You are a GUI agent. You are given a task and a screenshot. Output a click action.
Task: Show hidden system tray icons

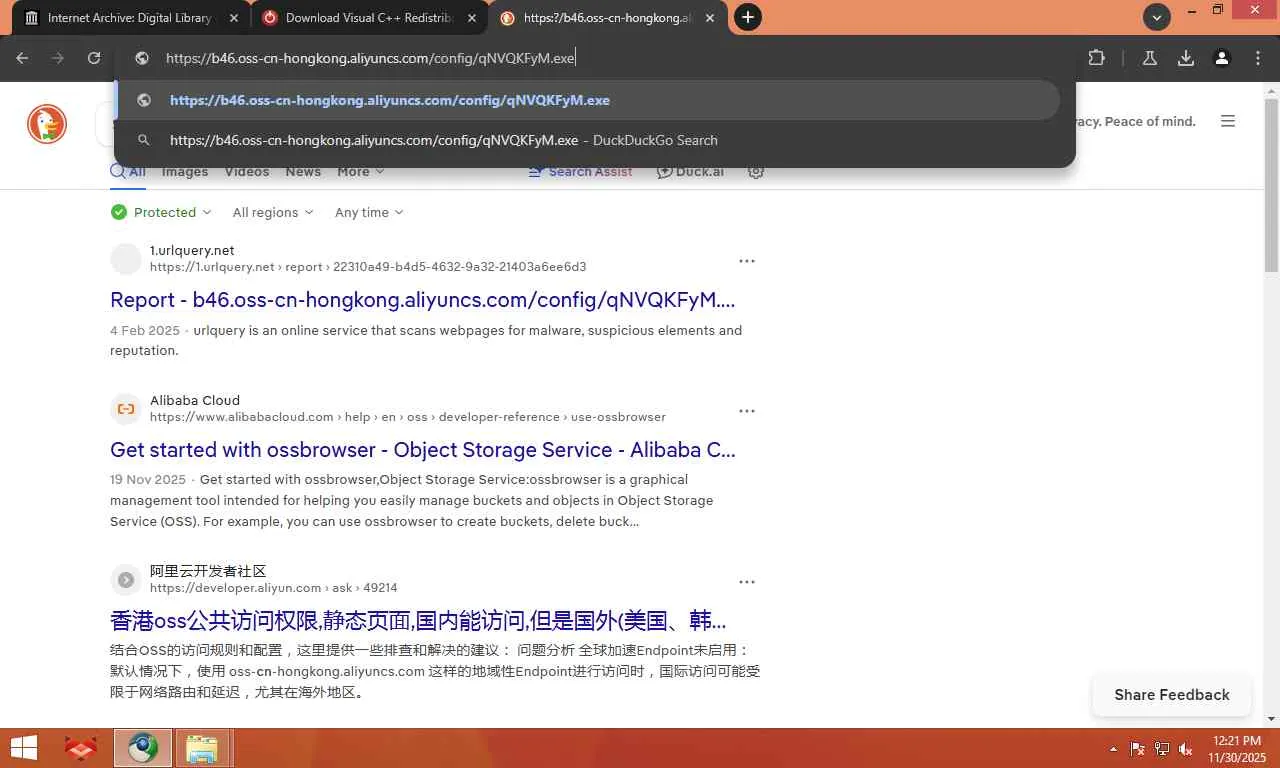pos(1114,749)
